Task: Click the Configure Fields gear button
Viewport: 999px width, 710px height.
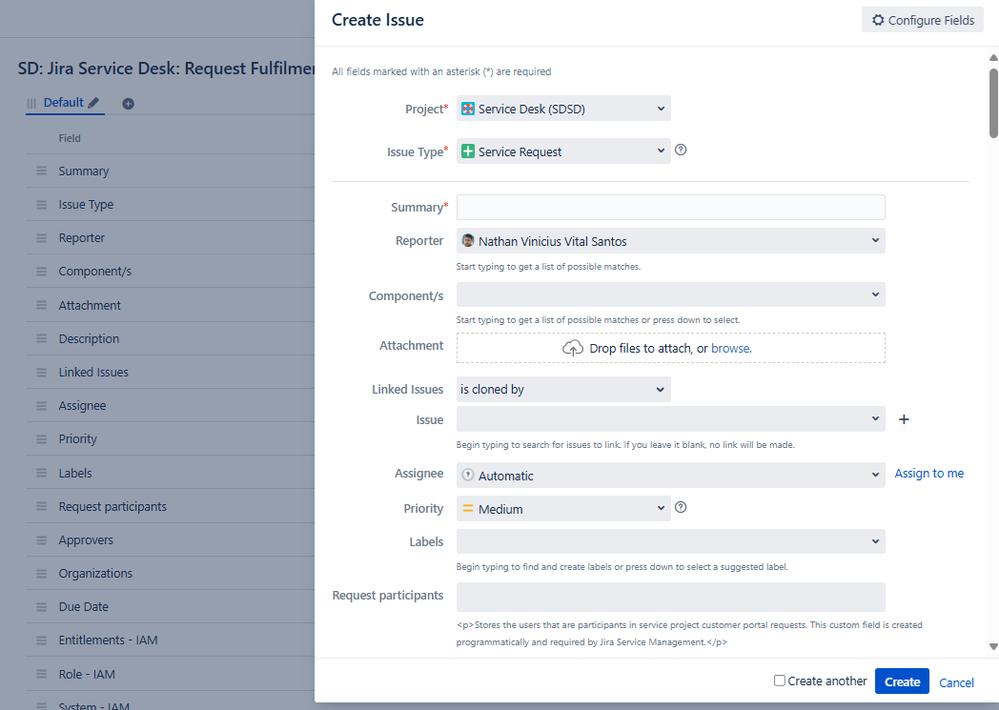Action: (x=922, y=20)
